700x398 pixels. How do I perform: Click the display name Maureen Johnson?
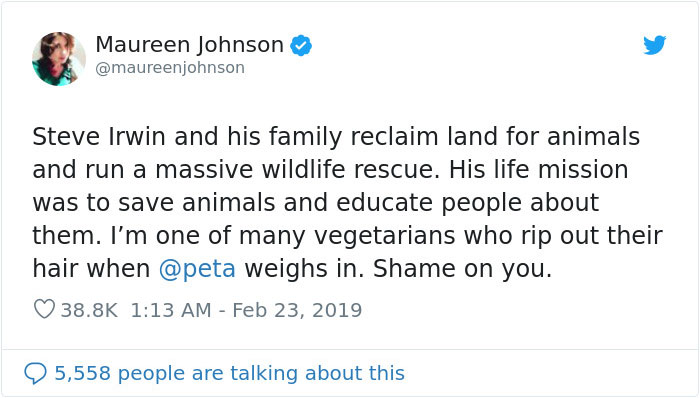(190, 45)
